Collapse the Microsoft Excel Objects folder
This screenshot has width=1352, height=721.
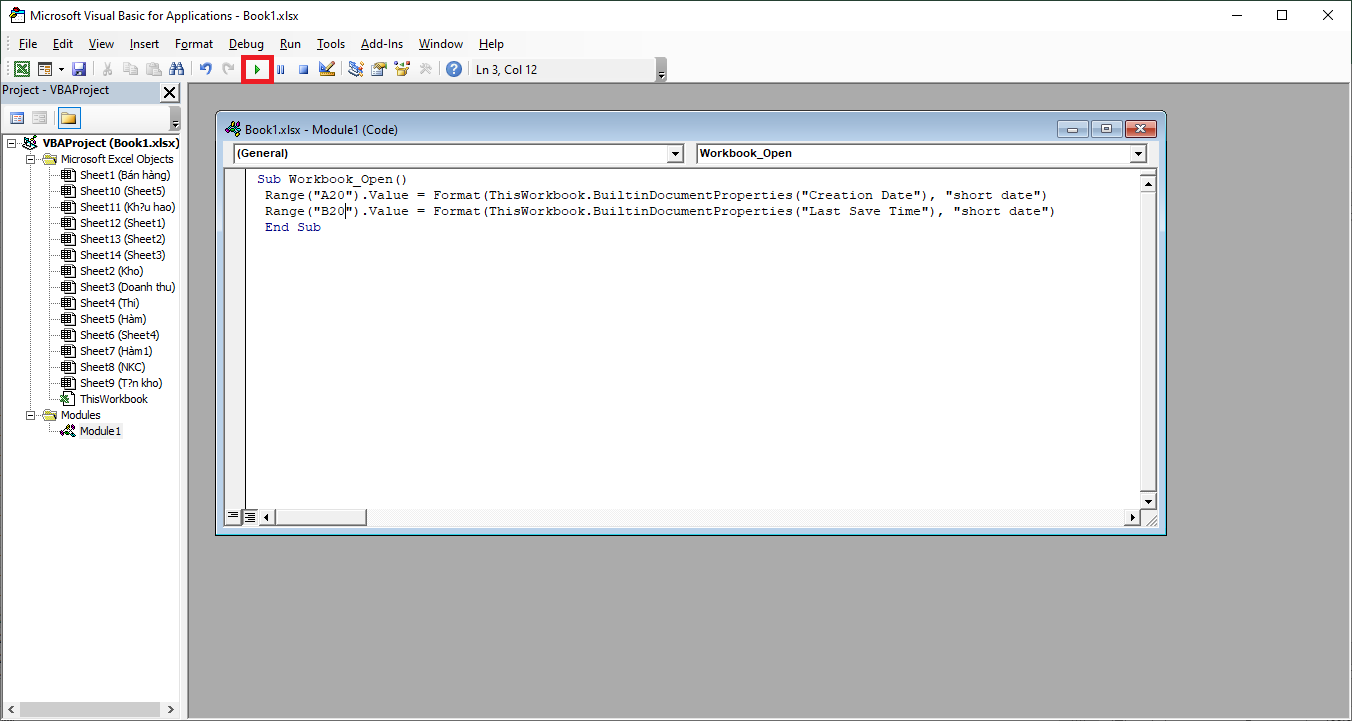(x=30, y=159)
